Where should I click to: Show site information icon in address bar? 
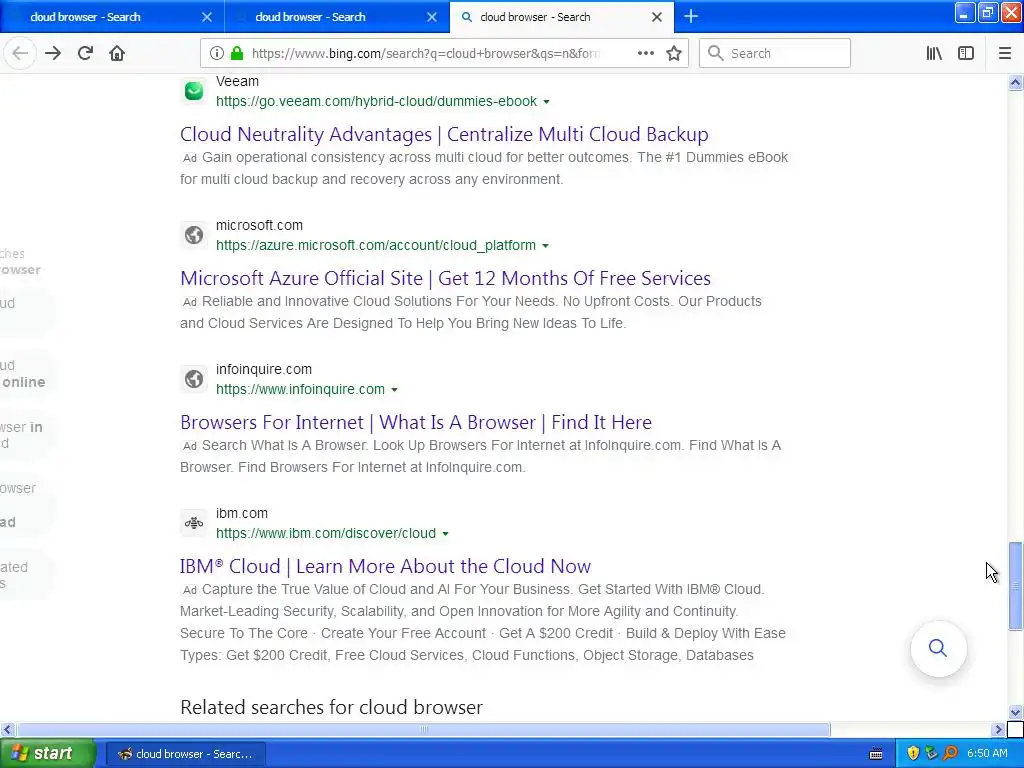click(217, 54)
